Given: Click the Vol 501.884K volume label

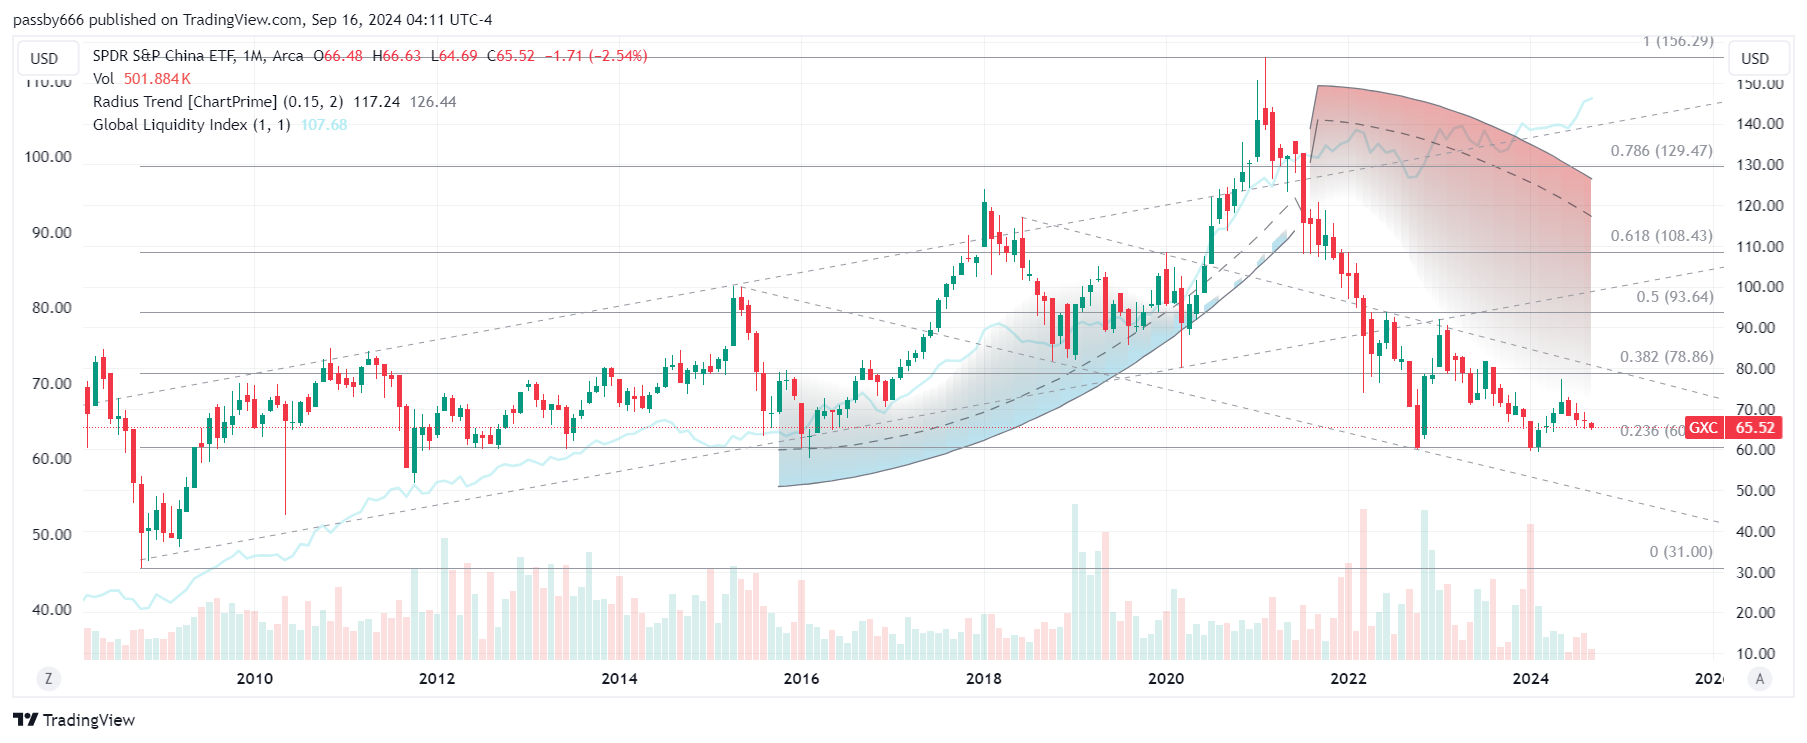Looking at the screenshot, I should point(142,79).
